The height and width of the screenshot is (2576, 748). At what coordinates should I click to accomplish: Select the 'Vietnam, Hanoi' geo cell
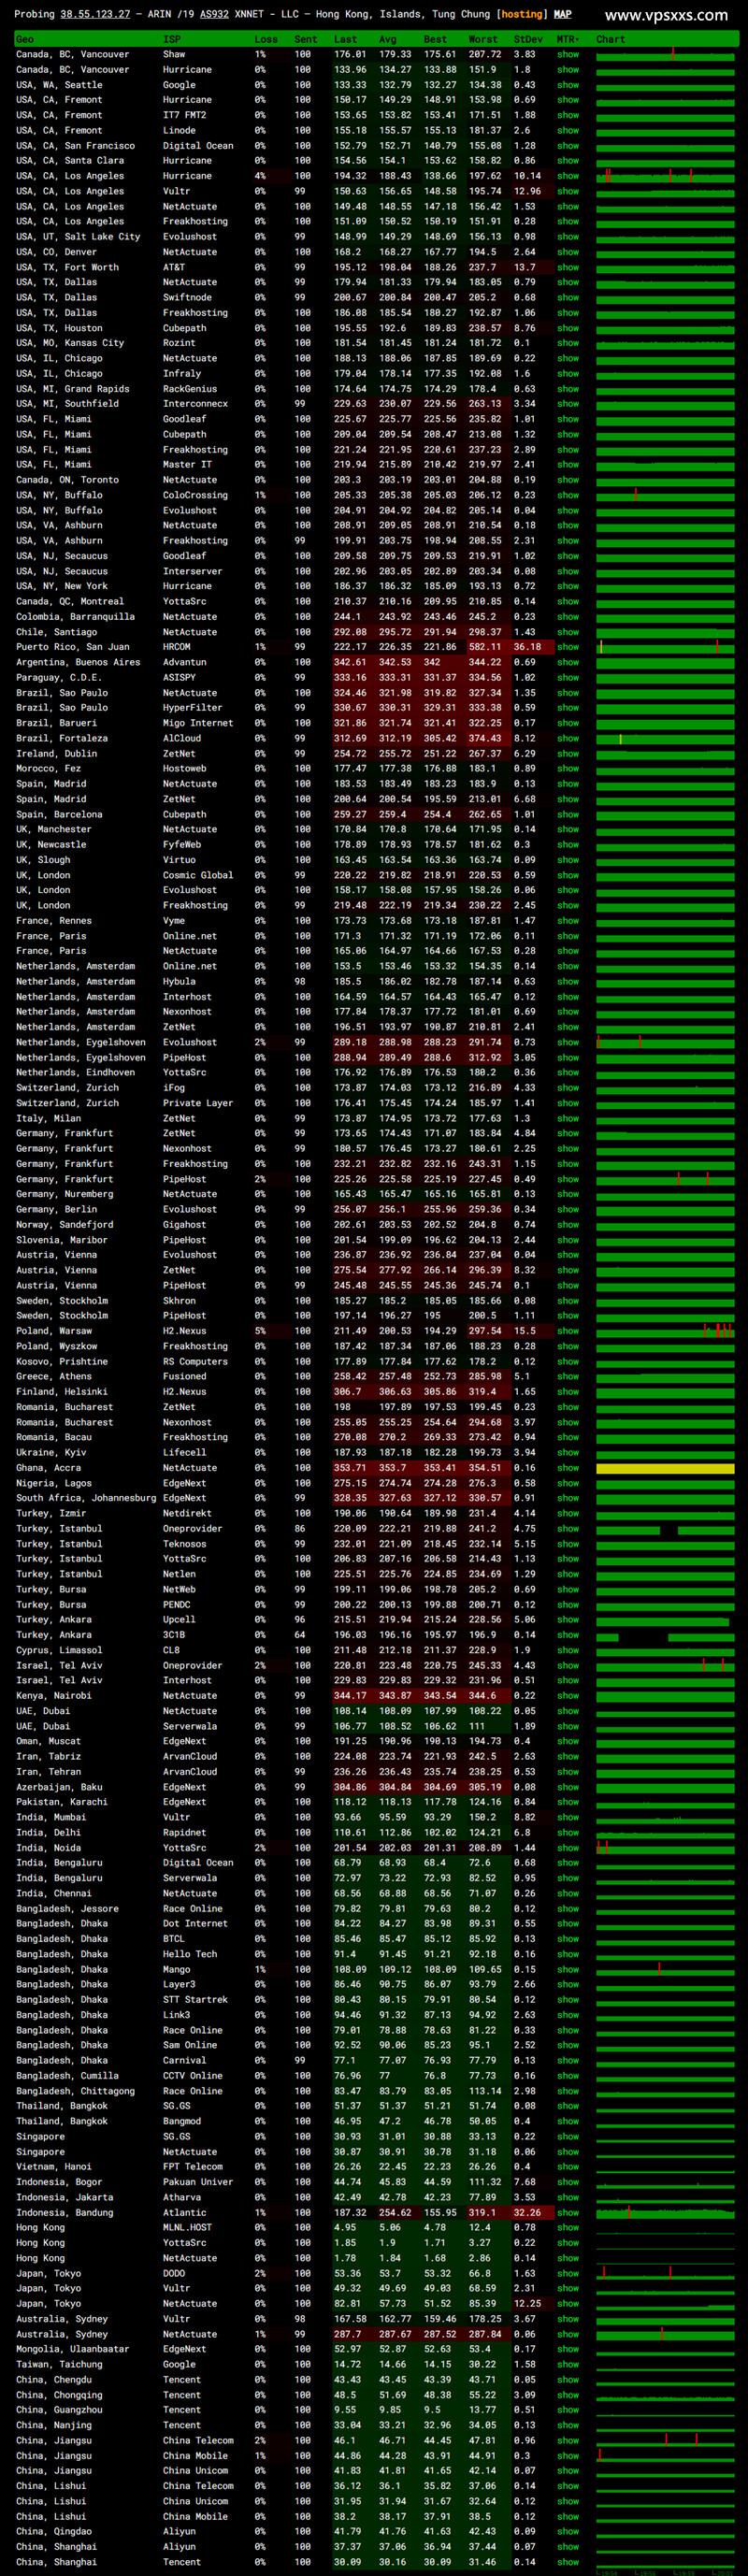(53, 2167)
